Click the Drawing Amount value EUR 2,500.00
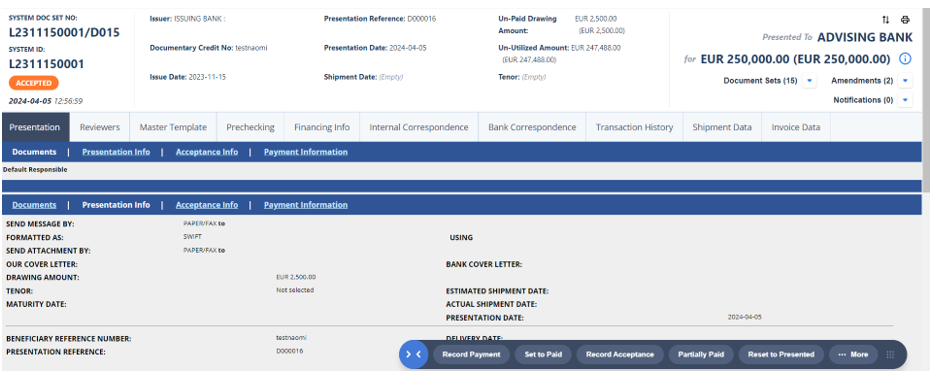The width and height of the screenshot is (935, 372). 296,277
